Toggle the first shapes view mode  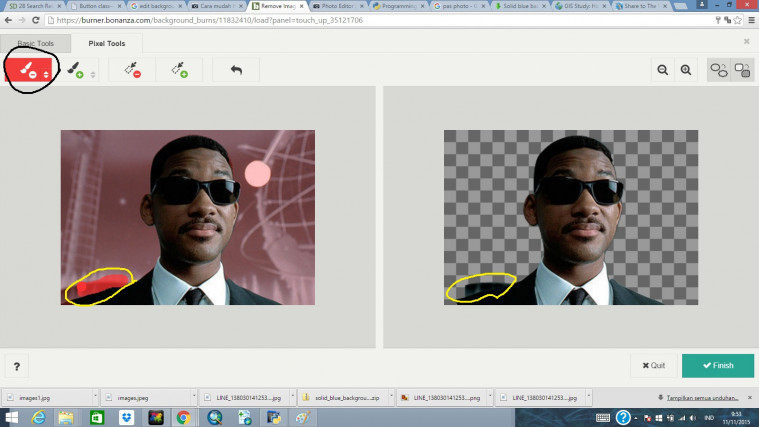(x=719, y=70)
